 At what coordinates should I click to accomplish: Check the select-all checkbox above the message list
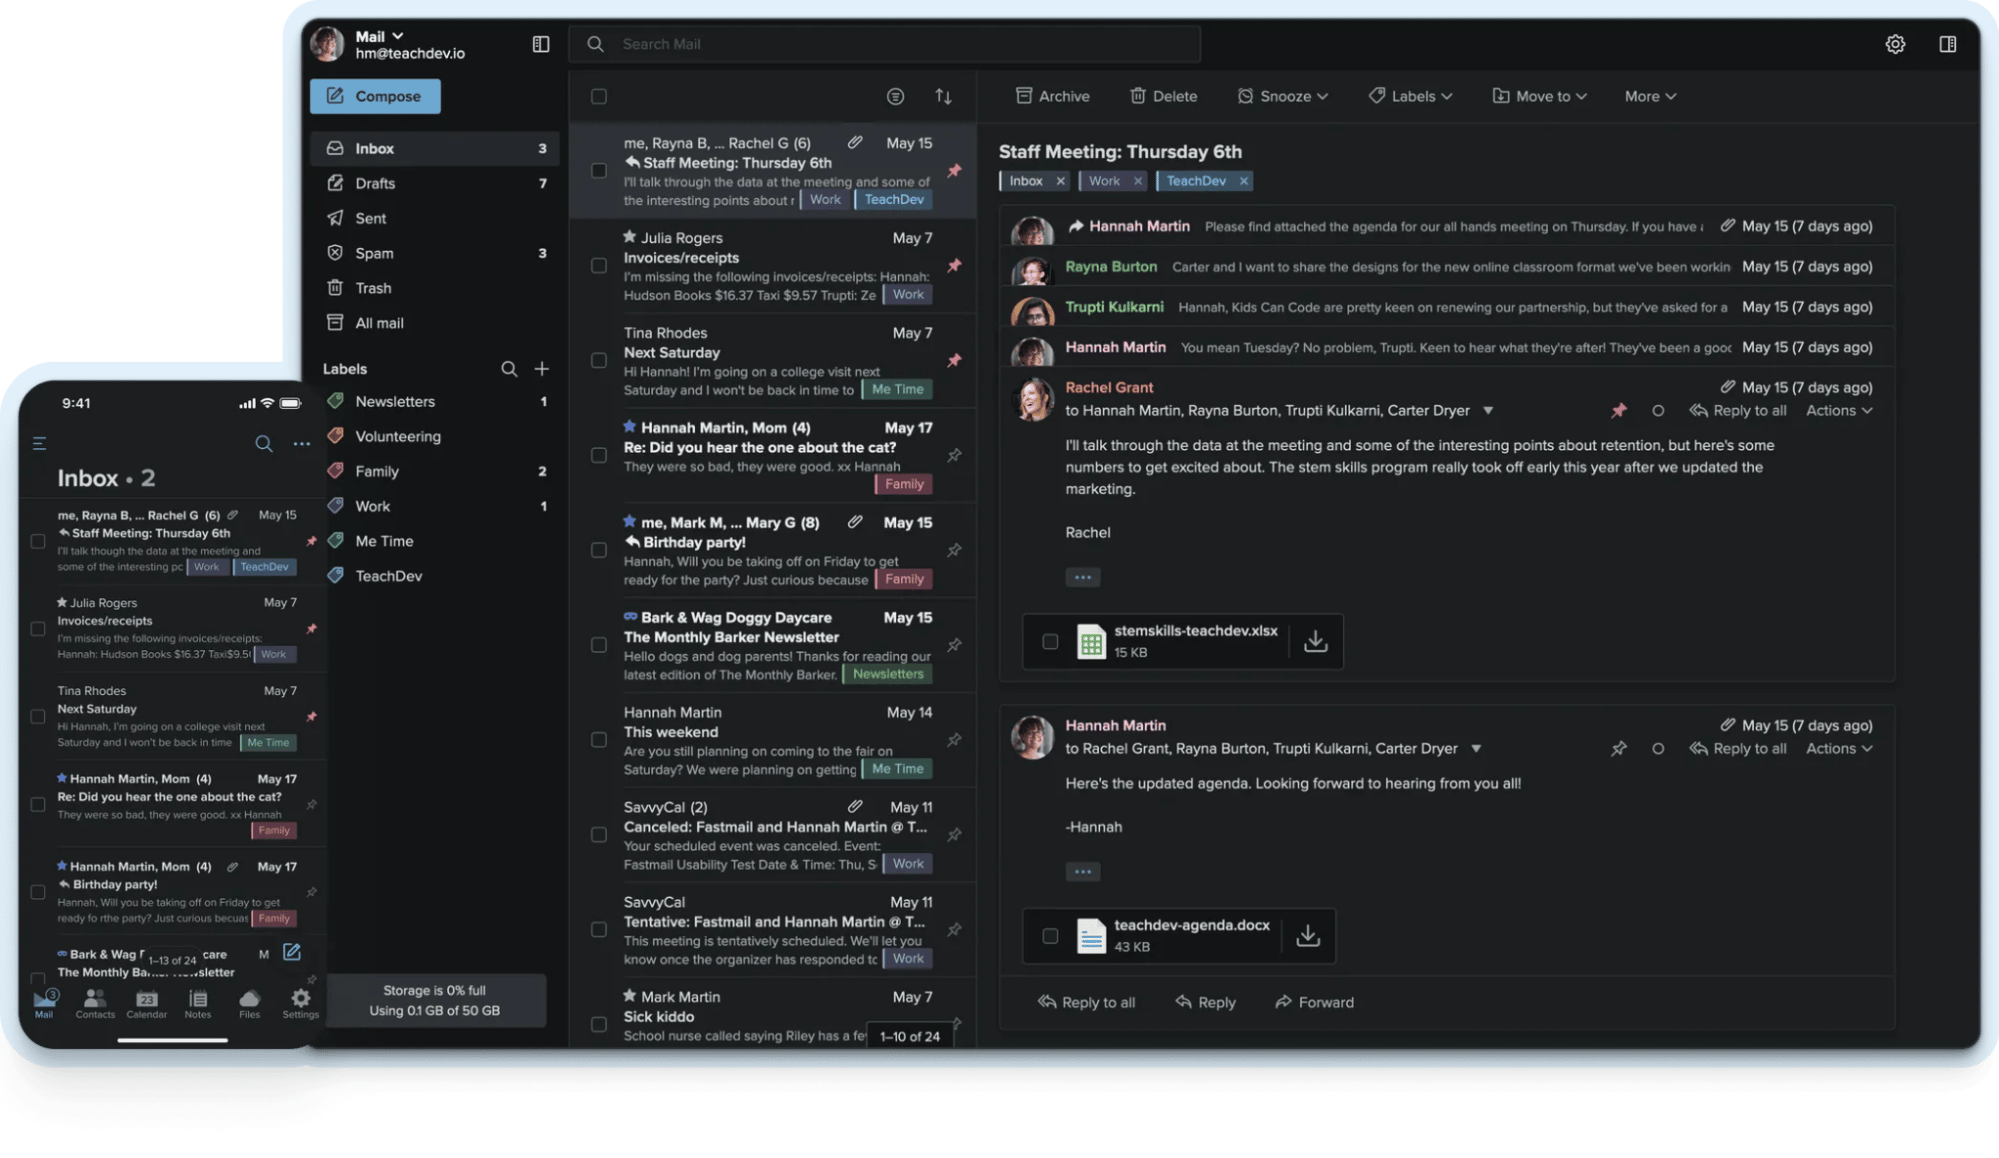tap(599, 96)
